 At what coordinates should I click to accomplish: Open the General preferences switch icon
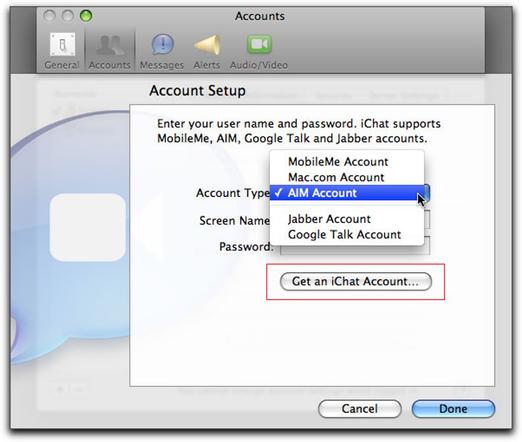[62, 44]
